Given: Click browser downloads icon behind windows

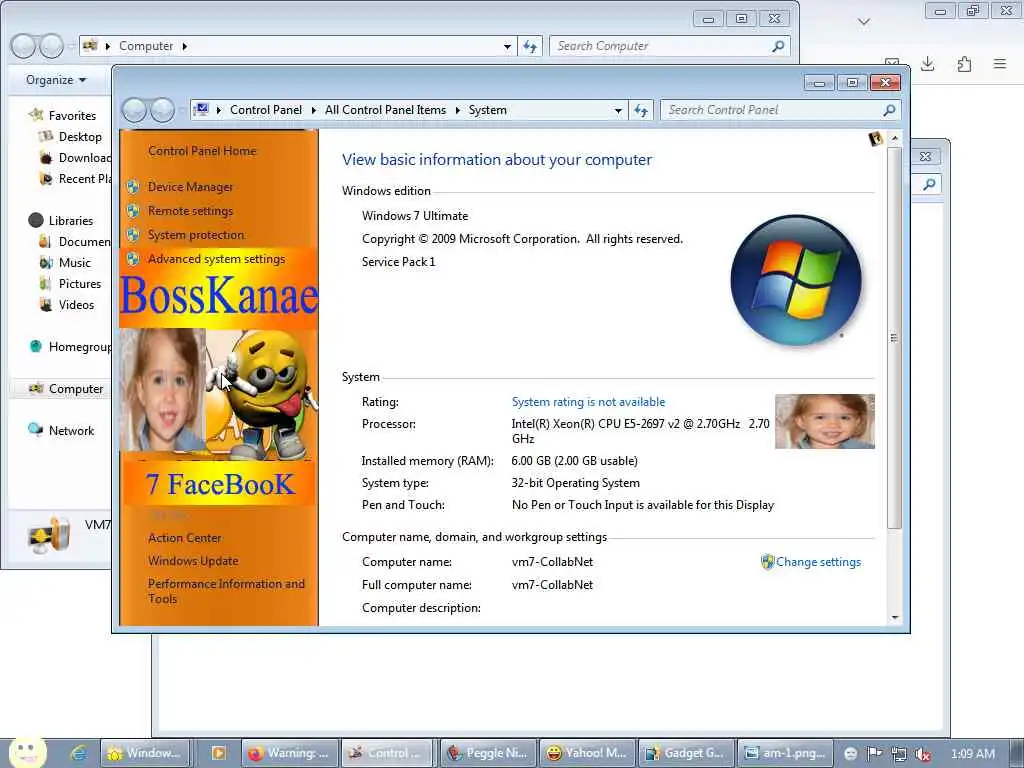Looking at the screenshot, I should coord(927,64).
